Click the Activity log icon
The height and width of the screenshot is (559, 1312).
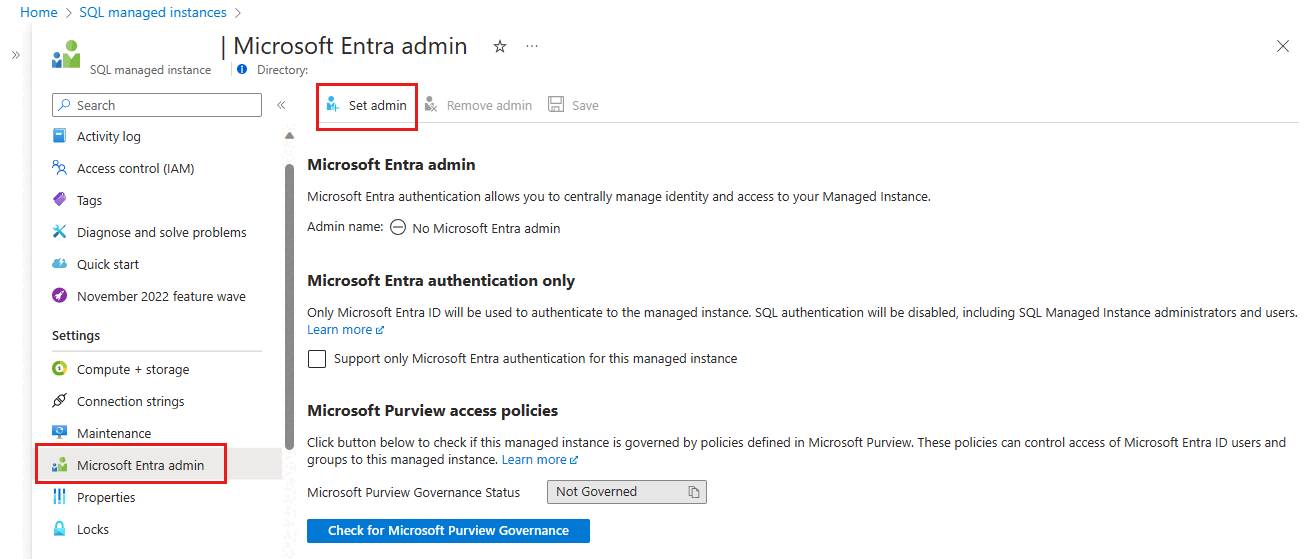click(60, 136)
